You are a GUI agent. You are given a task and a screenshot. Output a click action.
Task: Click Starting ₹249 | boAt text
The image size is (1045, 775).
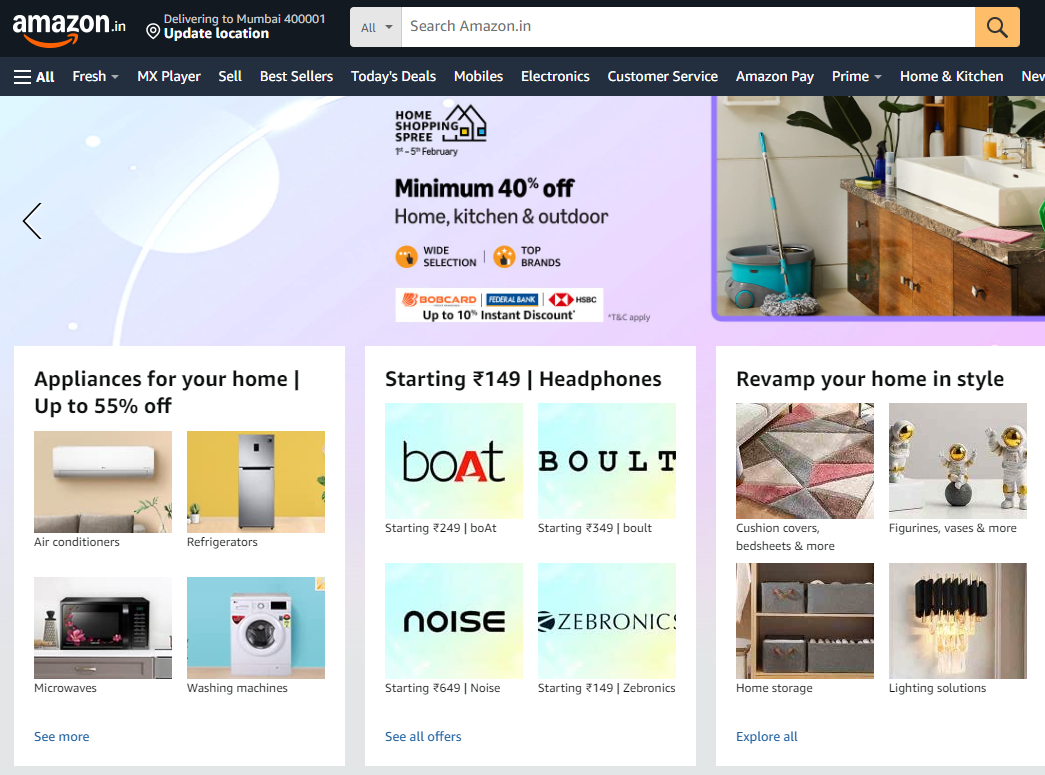tap(441, 528)
